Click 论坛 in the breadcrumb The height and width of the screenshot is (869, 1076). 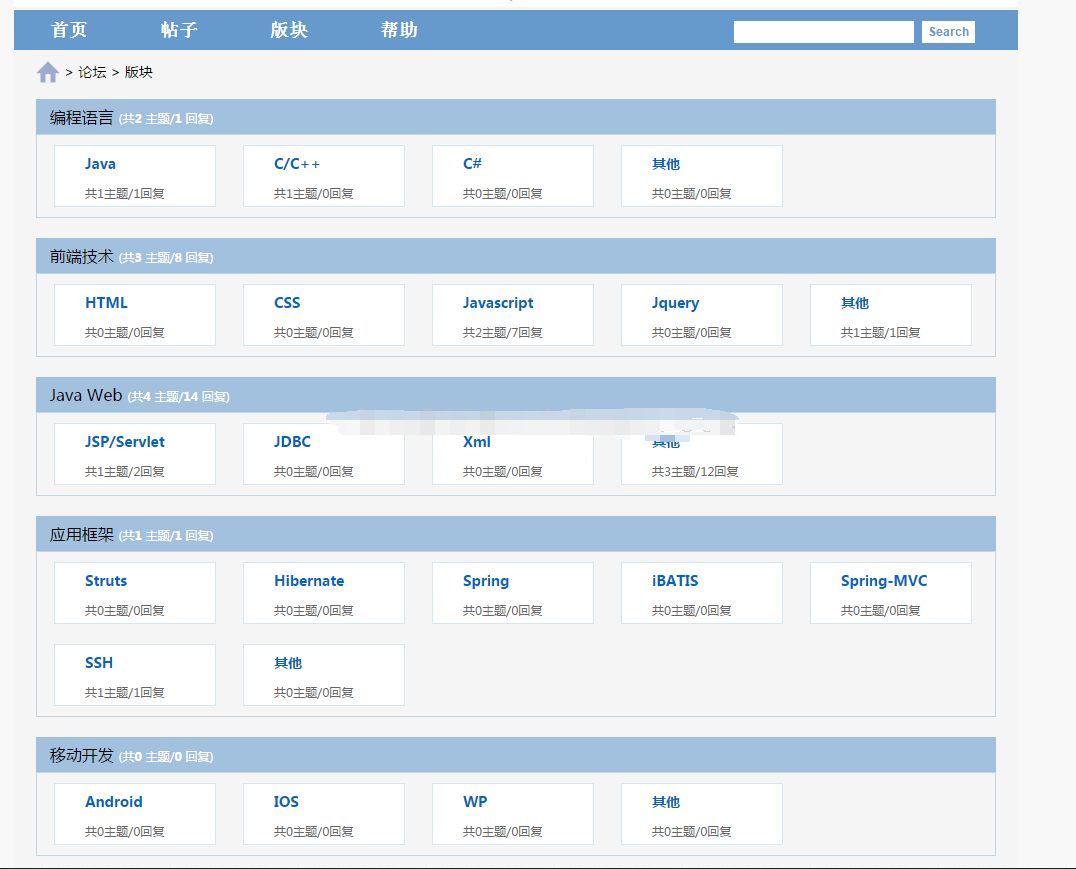point(92,72)
